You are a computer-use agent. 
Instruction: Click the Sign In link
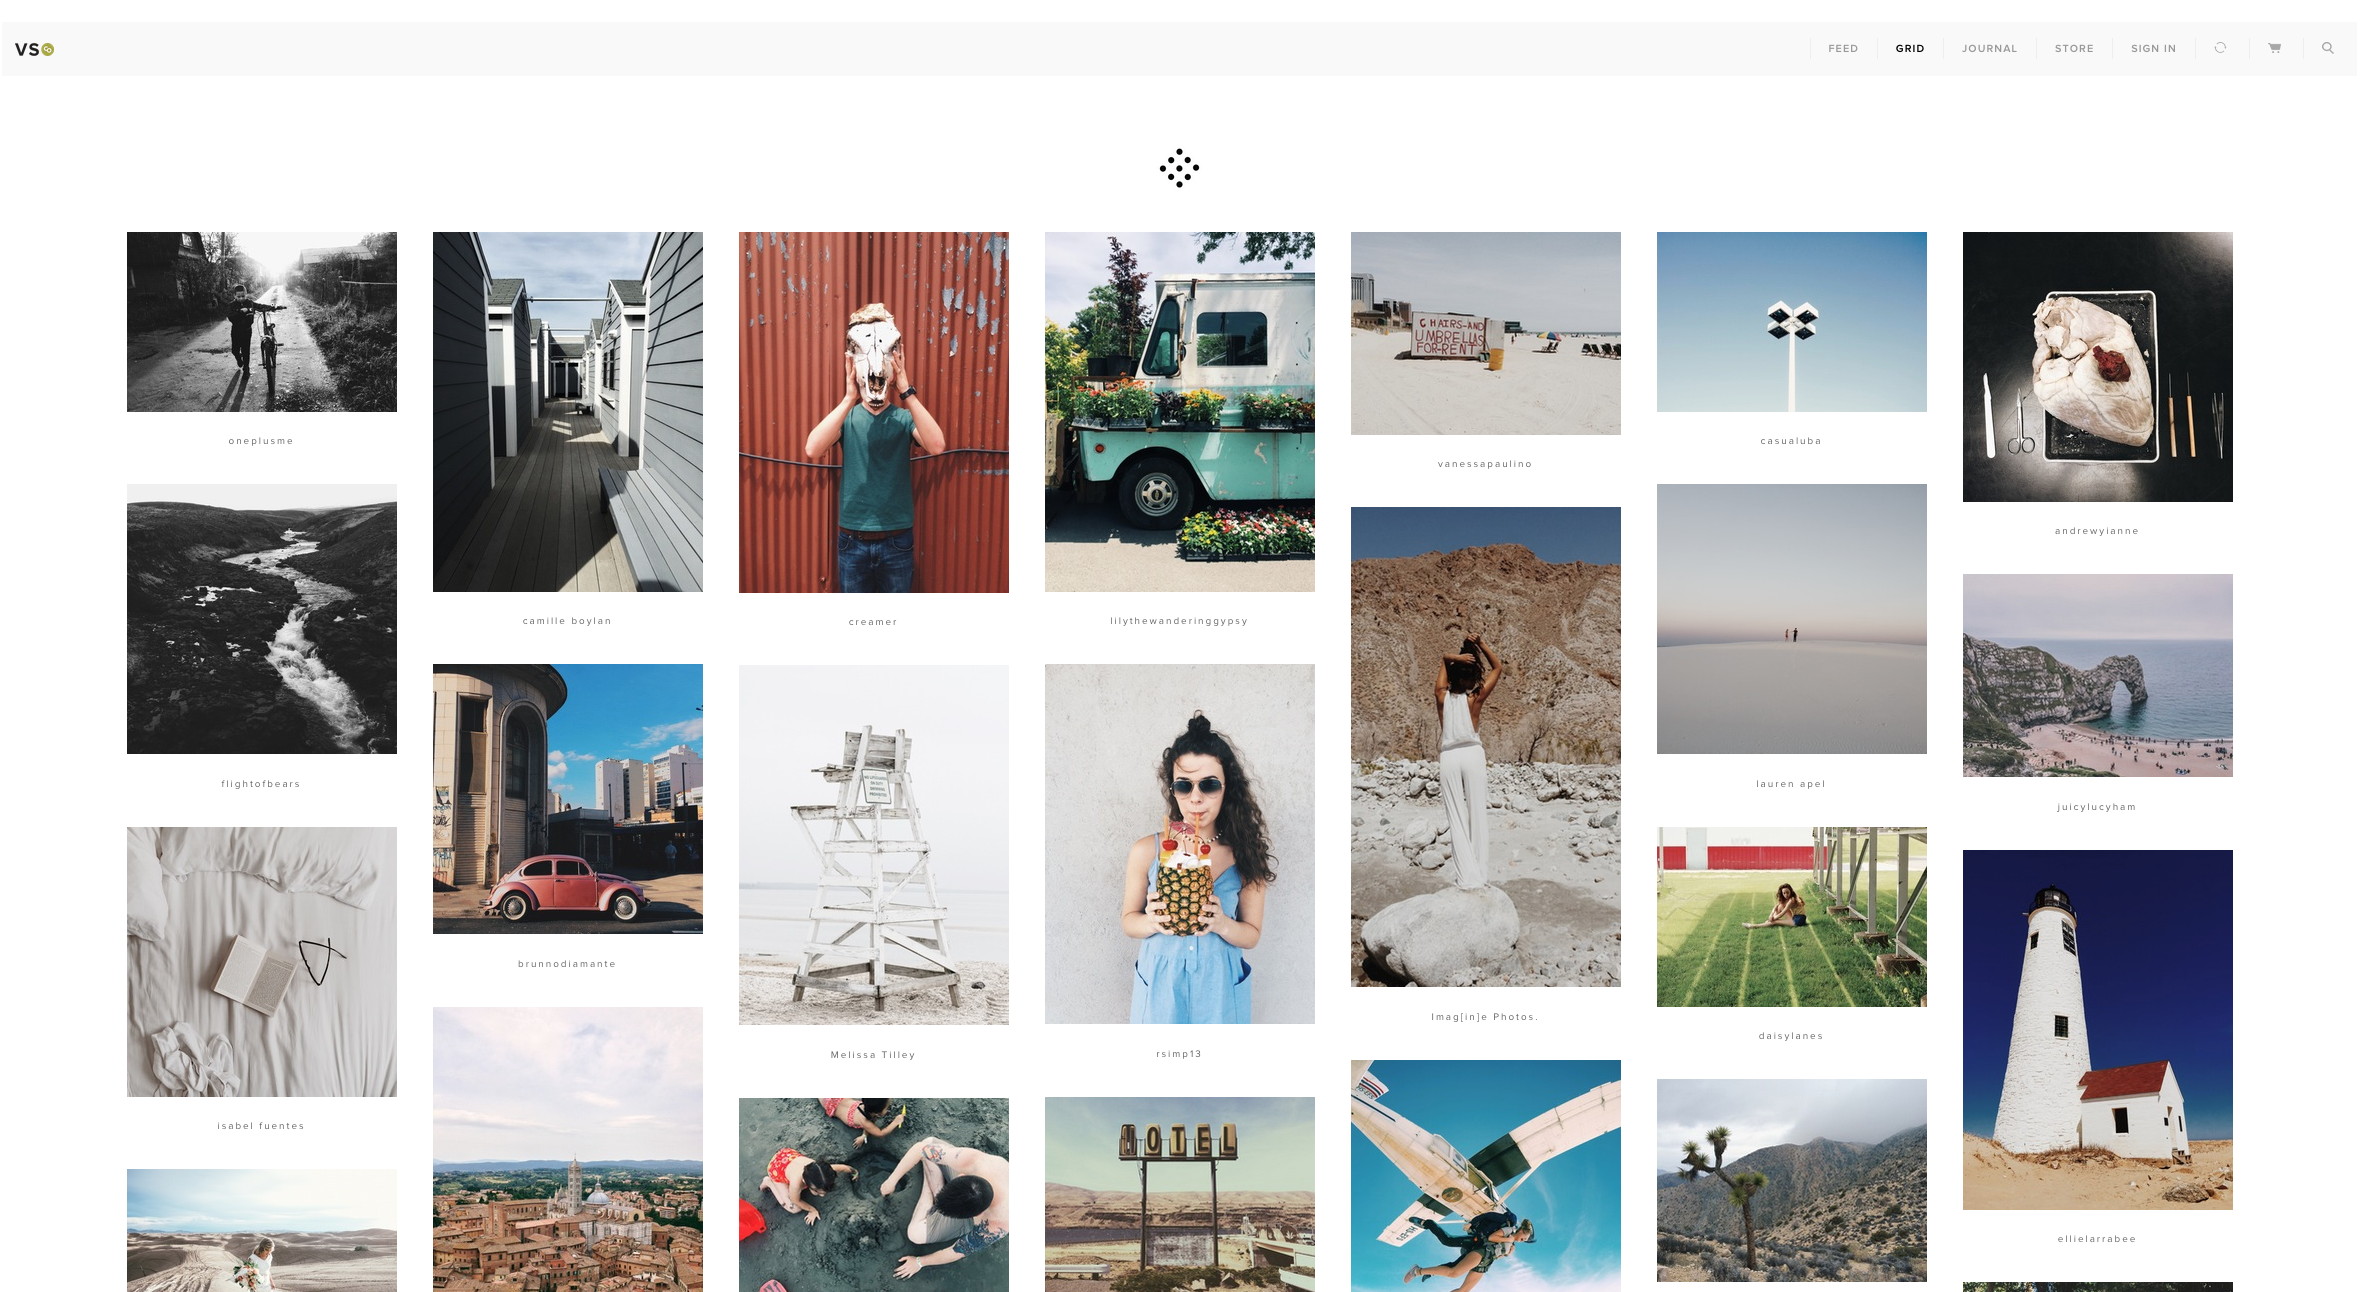[x=2152, y=49]
